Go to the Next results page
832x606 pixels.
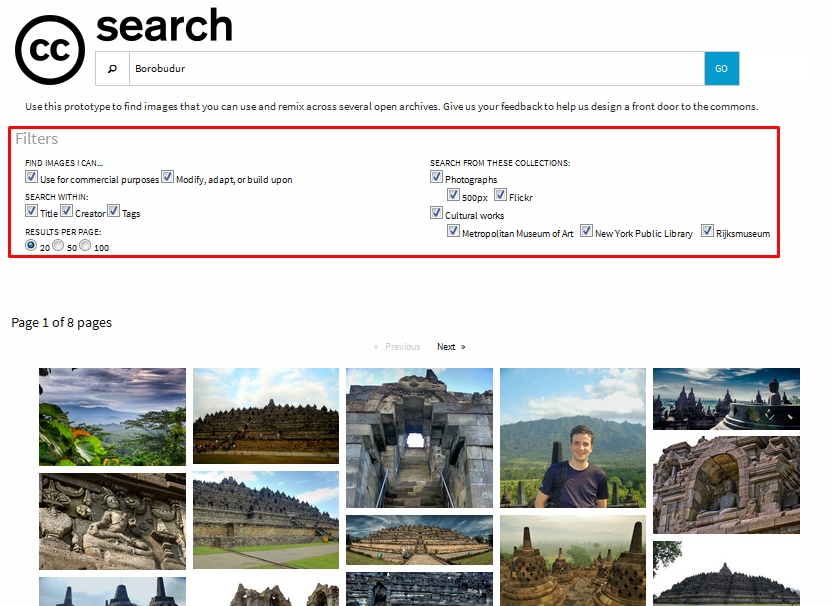[x=450, y=347]
